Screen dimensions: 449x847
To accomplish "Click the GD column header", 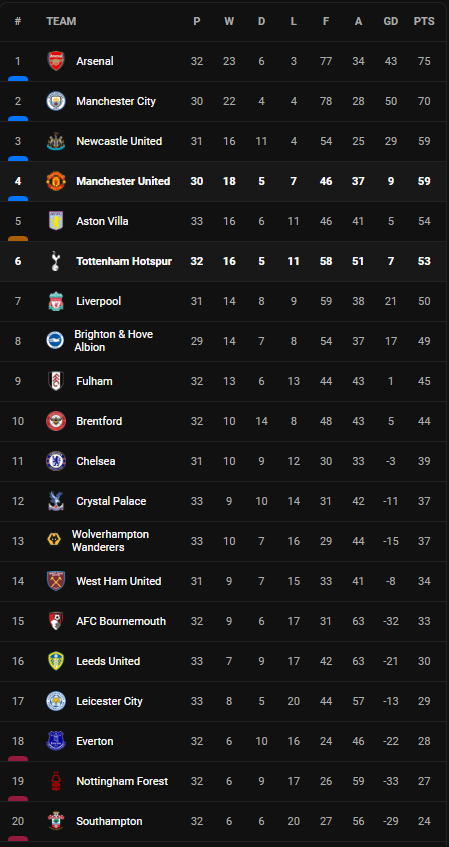I will coord(391,21).
